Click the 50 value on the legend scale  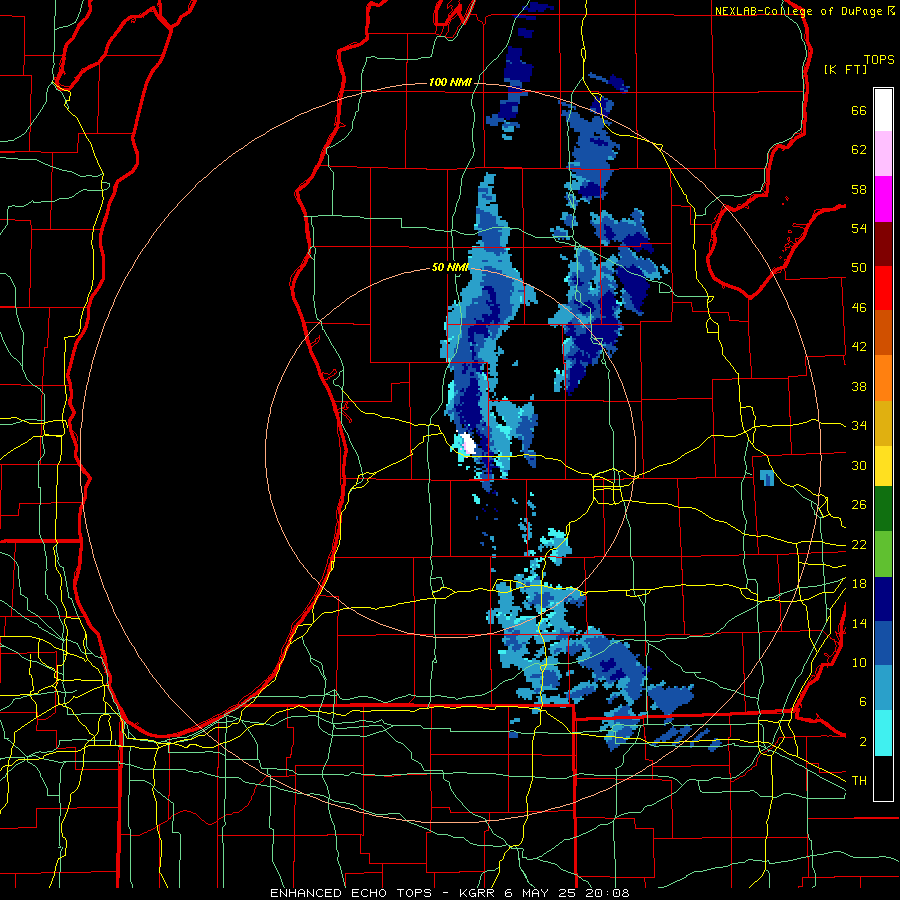pos(859,268)
